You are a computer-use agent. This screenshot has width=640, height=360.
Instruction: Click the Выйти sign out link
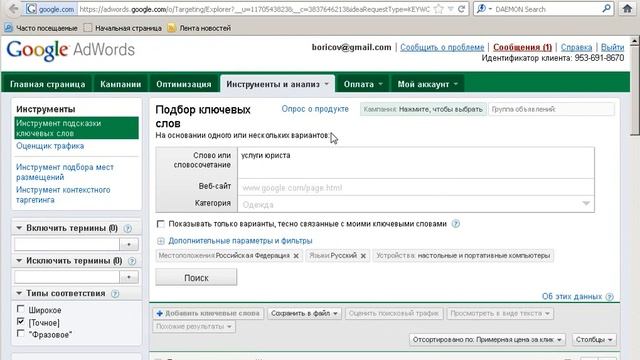(612, 47)
